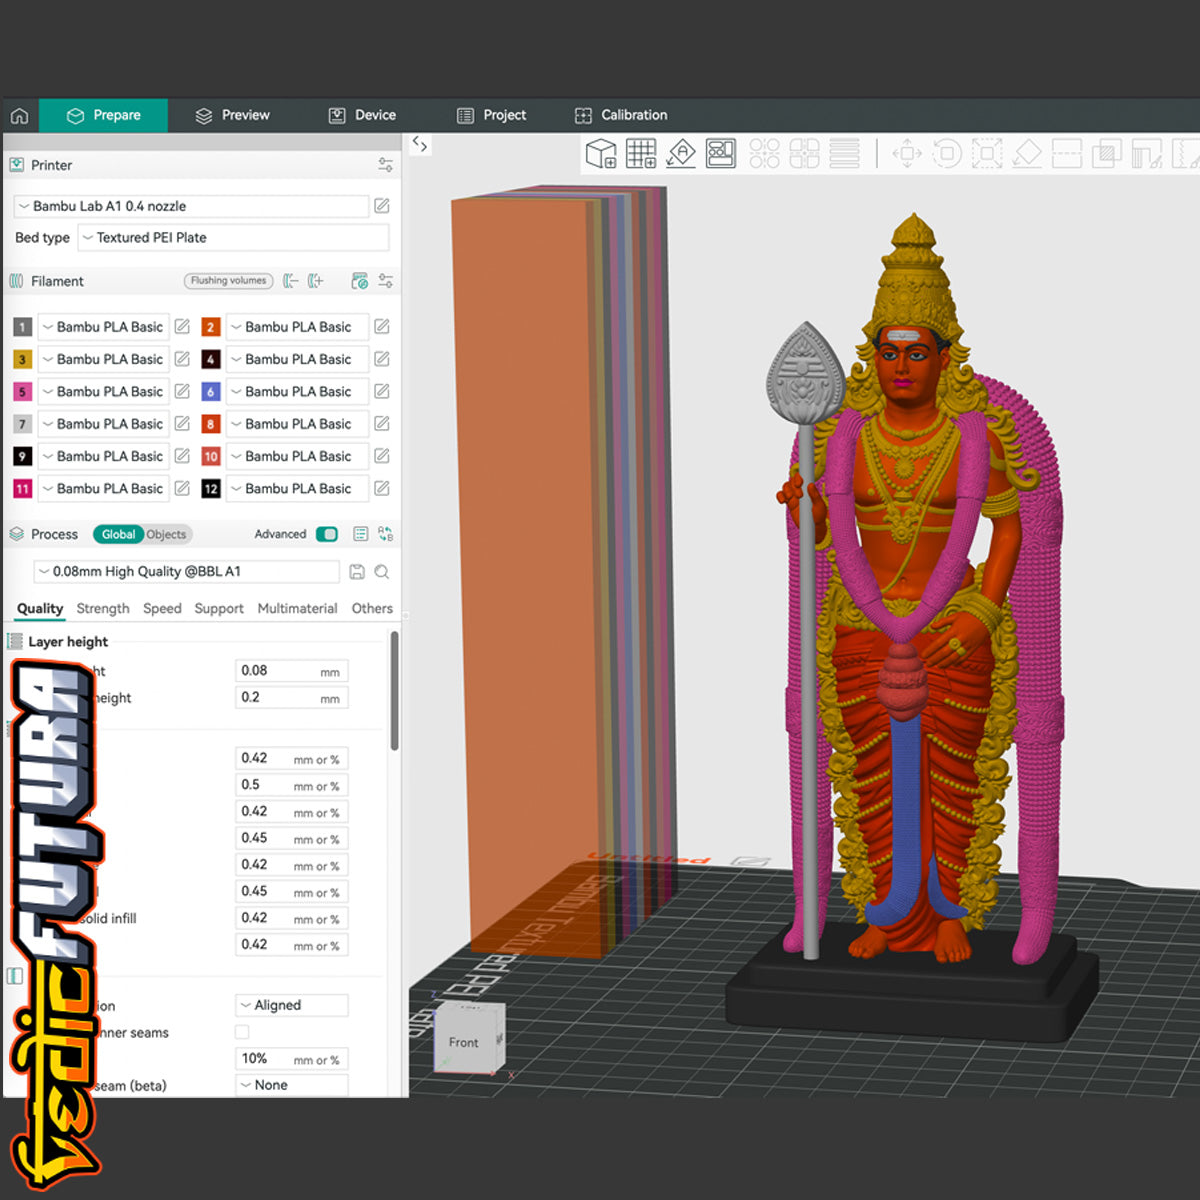This screenshot has width=1200, height=1200.
Task: Click the Auto orient icon
Action: click(x=681, y=154)
